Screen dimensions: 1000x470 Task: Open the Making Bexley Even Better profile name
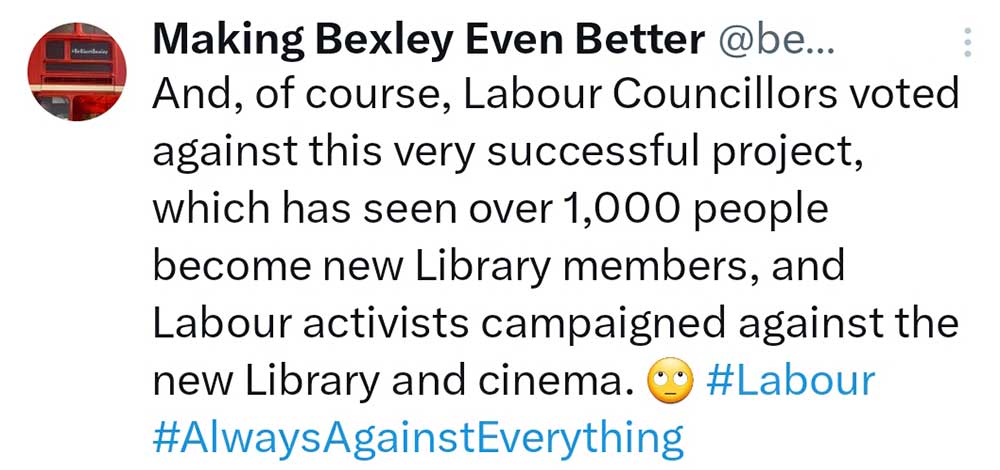click(428, 40)
